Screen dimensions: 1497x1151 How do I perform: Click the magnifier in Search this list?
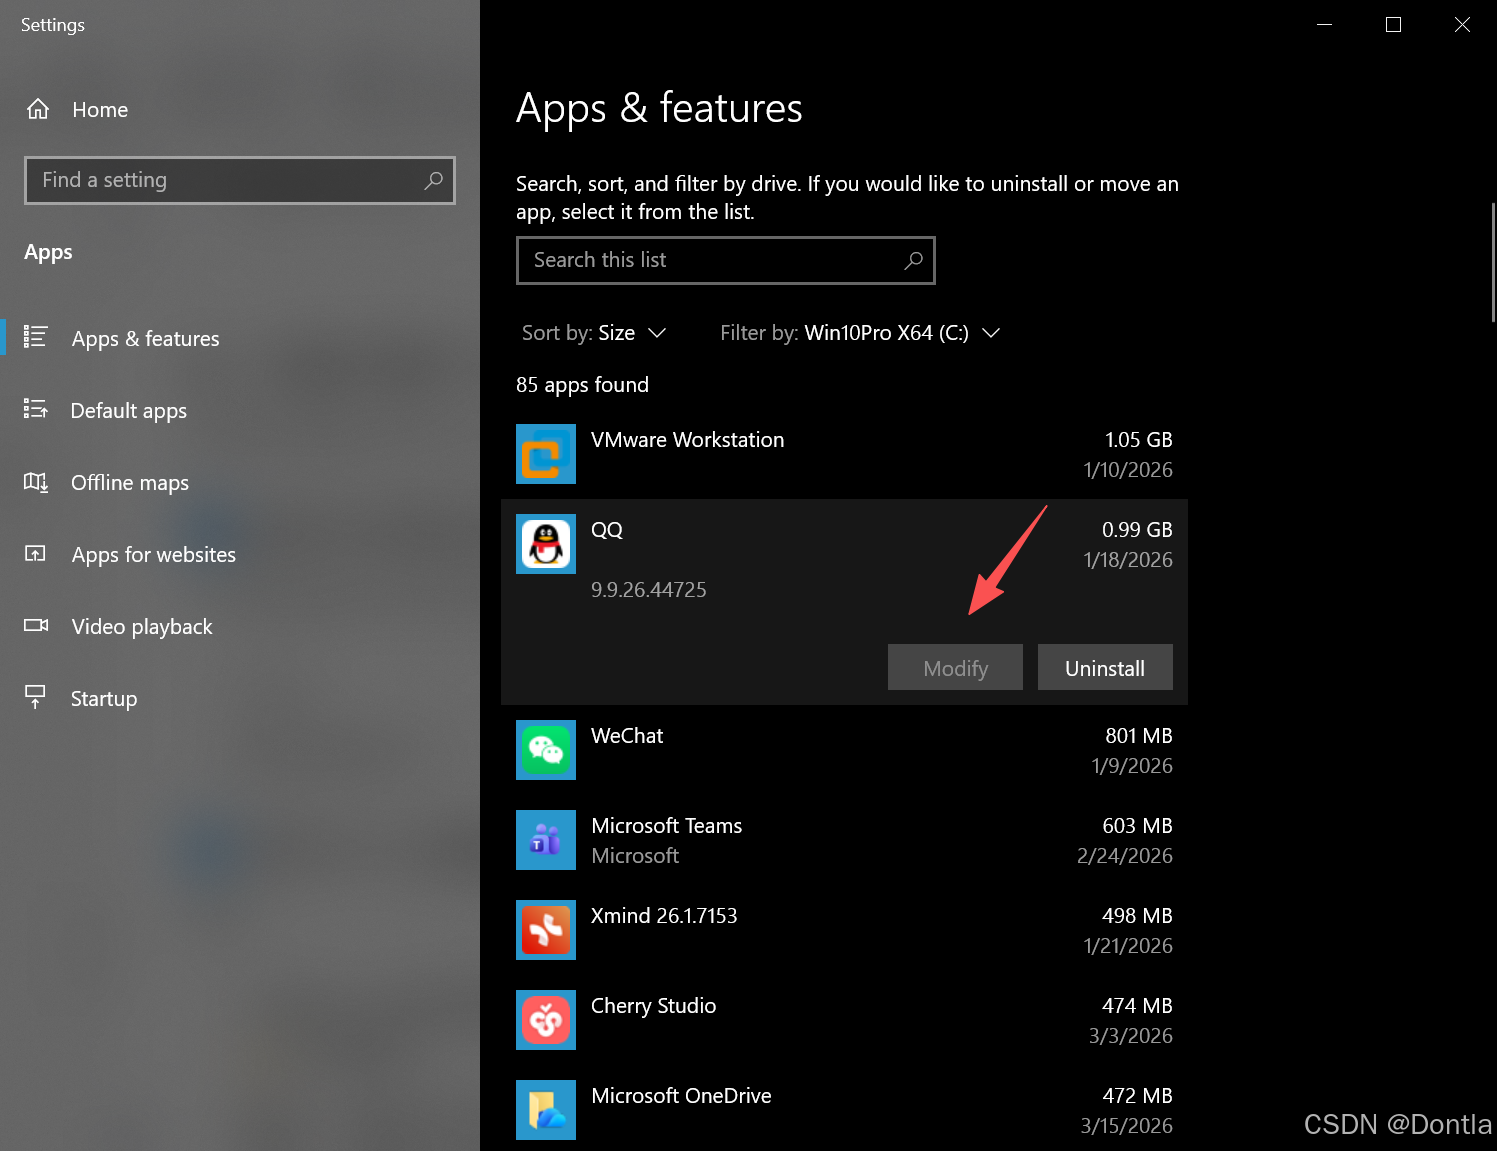tap(913, 260)
